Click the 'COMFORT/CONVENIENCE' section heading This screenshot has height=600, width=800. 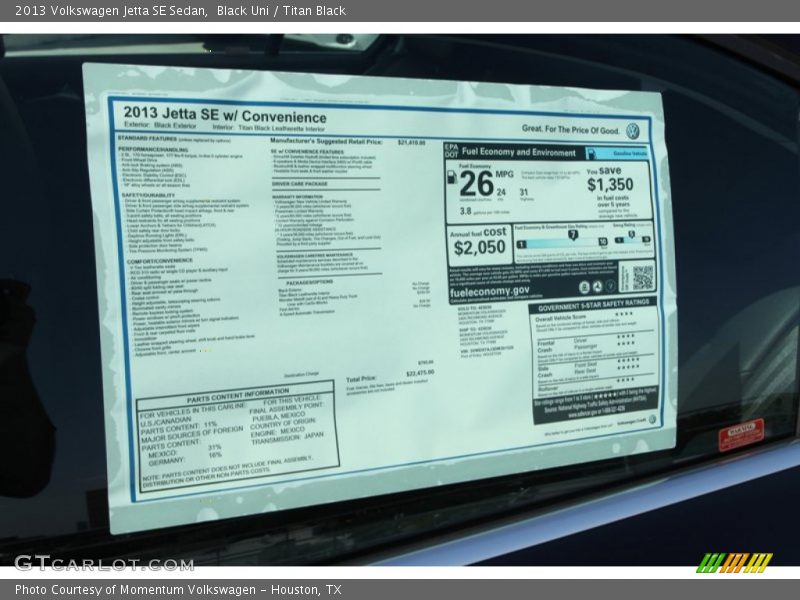[160, 261]
